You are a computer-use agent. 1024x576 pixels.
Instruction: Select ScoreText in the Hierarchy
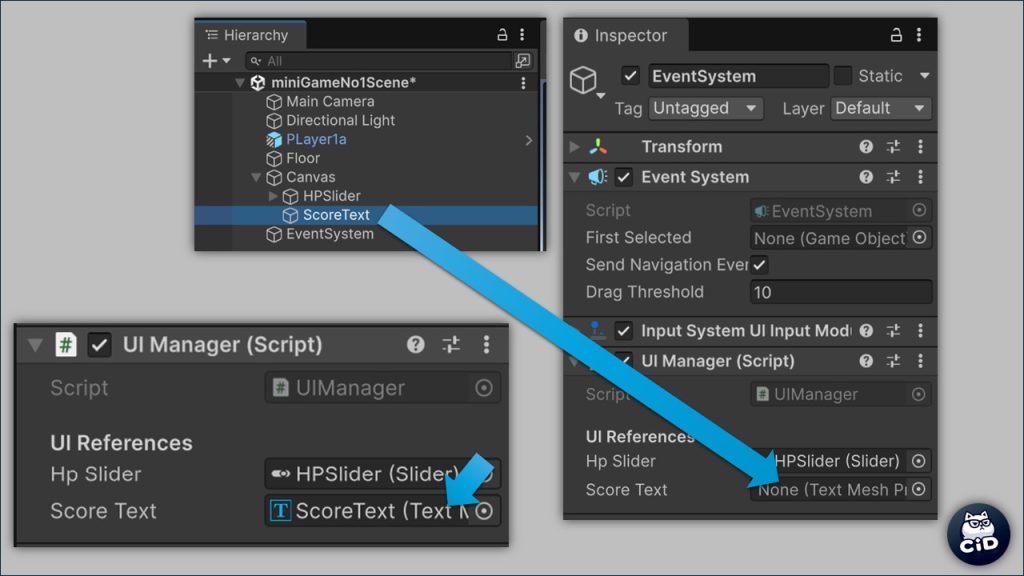[336, 215]
